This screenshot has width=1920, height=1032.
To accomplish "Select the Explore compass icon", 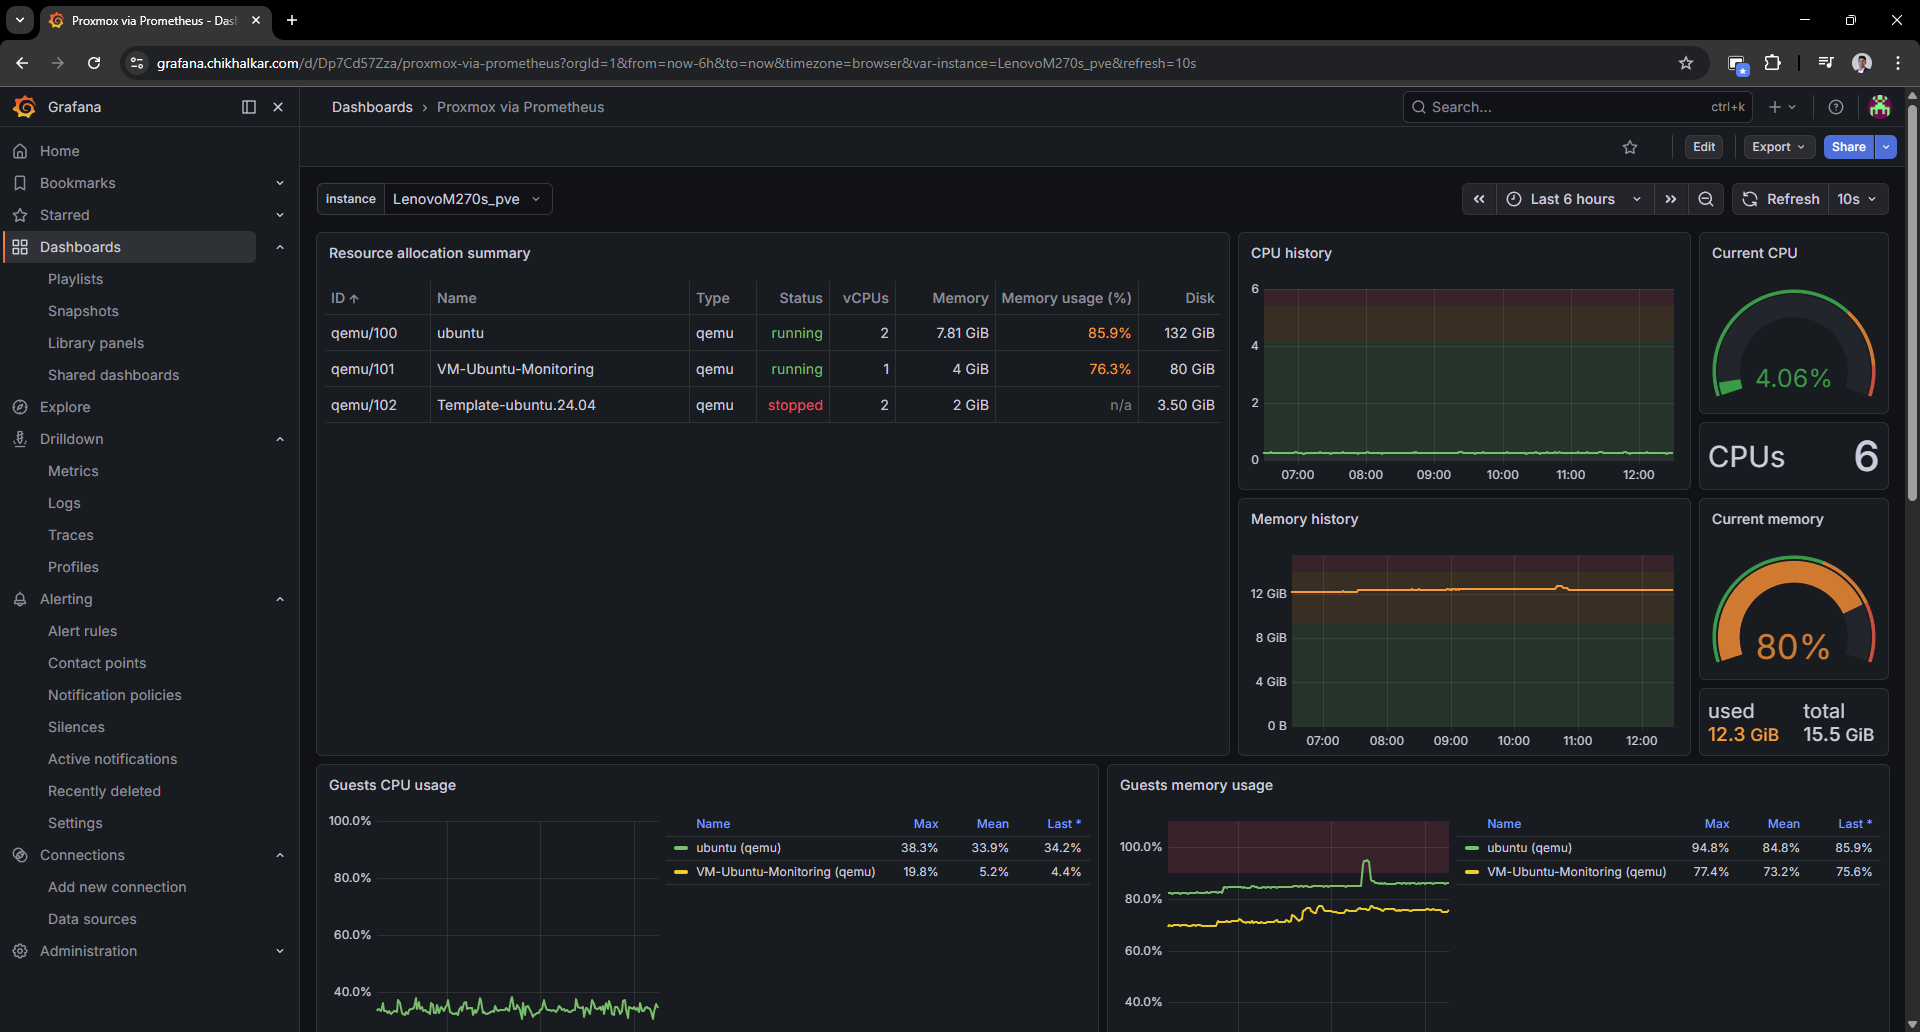I will tap(20, 407).
